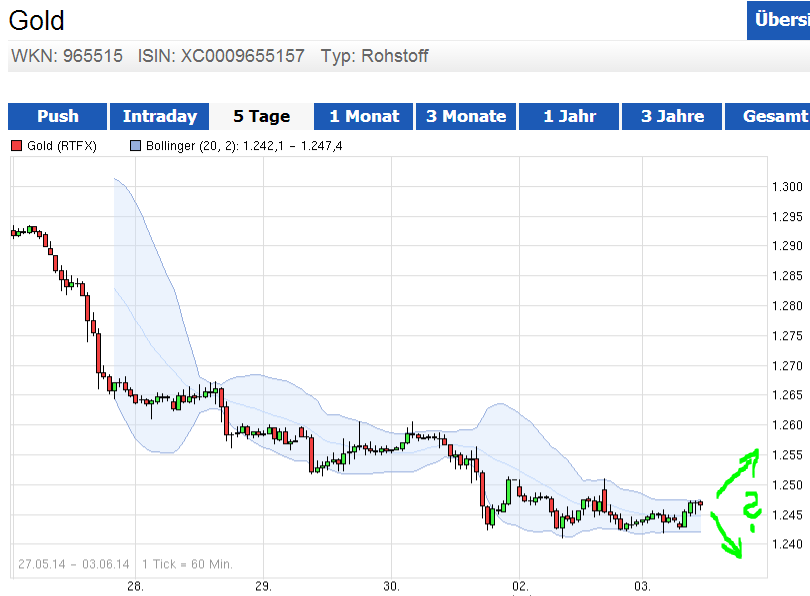The height and width of the screenshot is (596, 810).
Task: Click the 30. date axis label
Action: 392,586
